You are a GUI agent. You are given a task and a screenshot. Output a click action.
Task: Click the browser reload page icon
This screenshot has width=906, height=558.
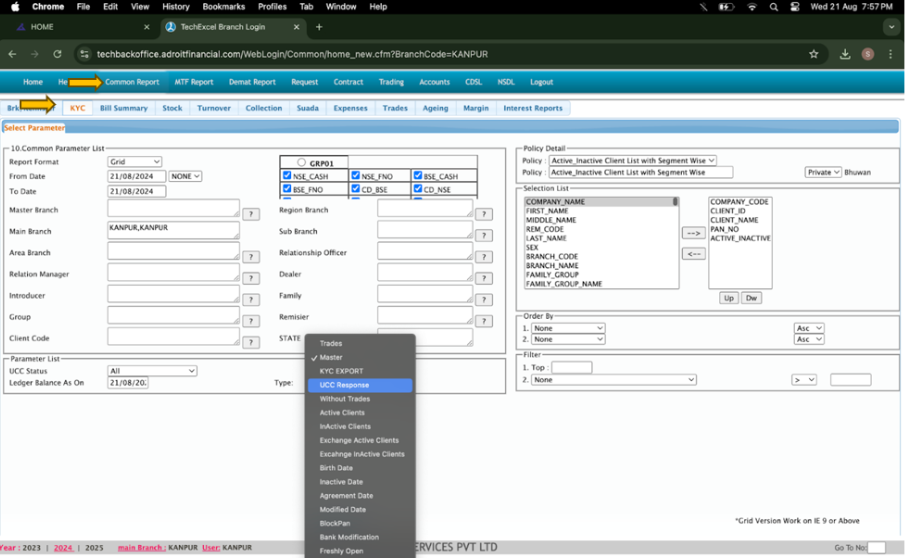[57, 54]
